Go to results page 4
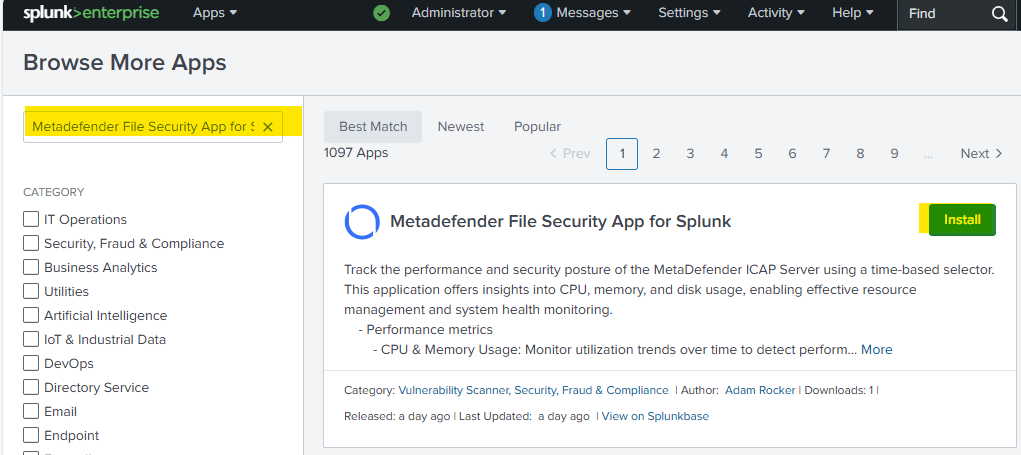Image resolution: width=1021 pixels, height=455 pixels. tap(724, 154)
